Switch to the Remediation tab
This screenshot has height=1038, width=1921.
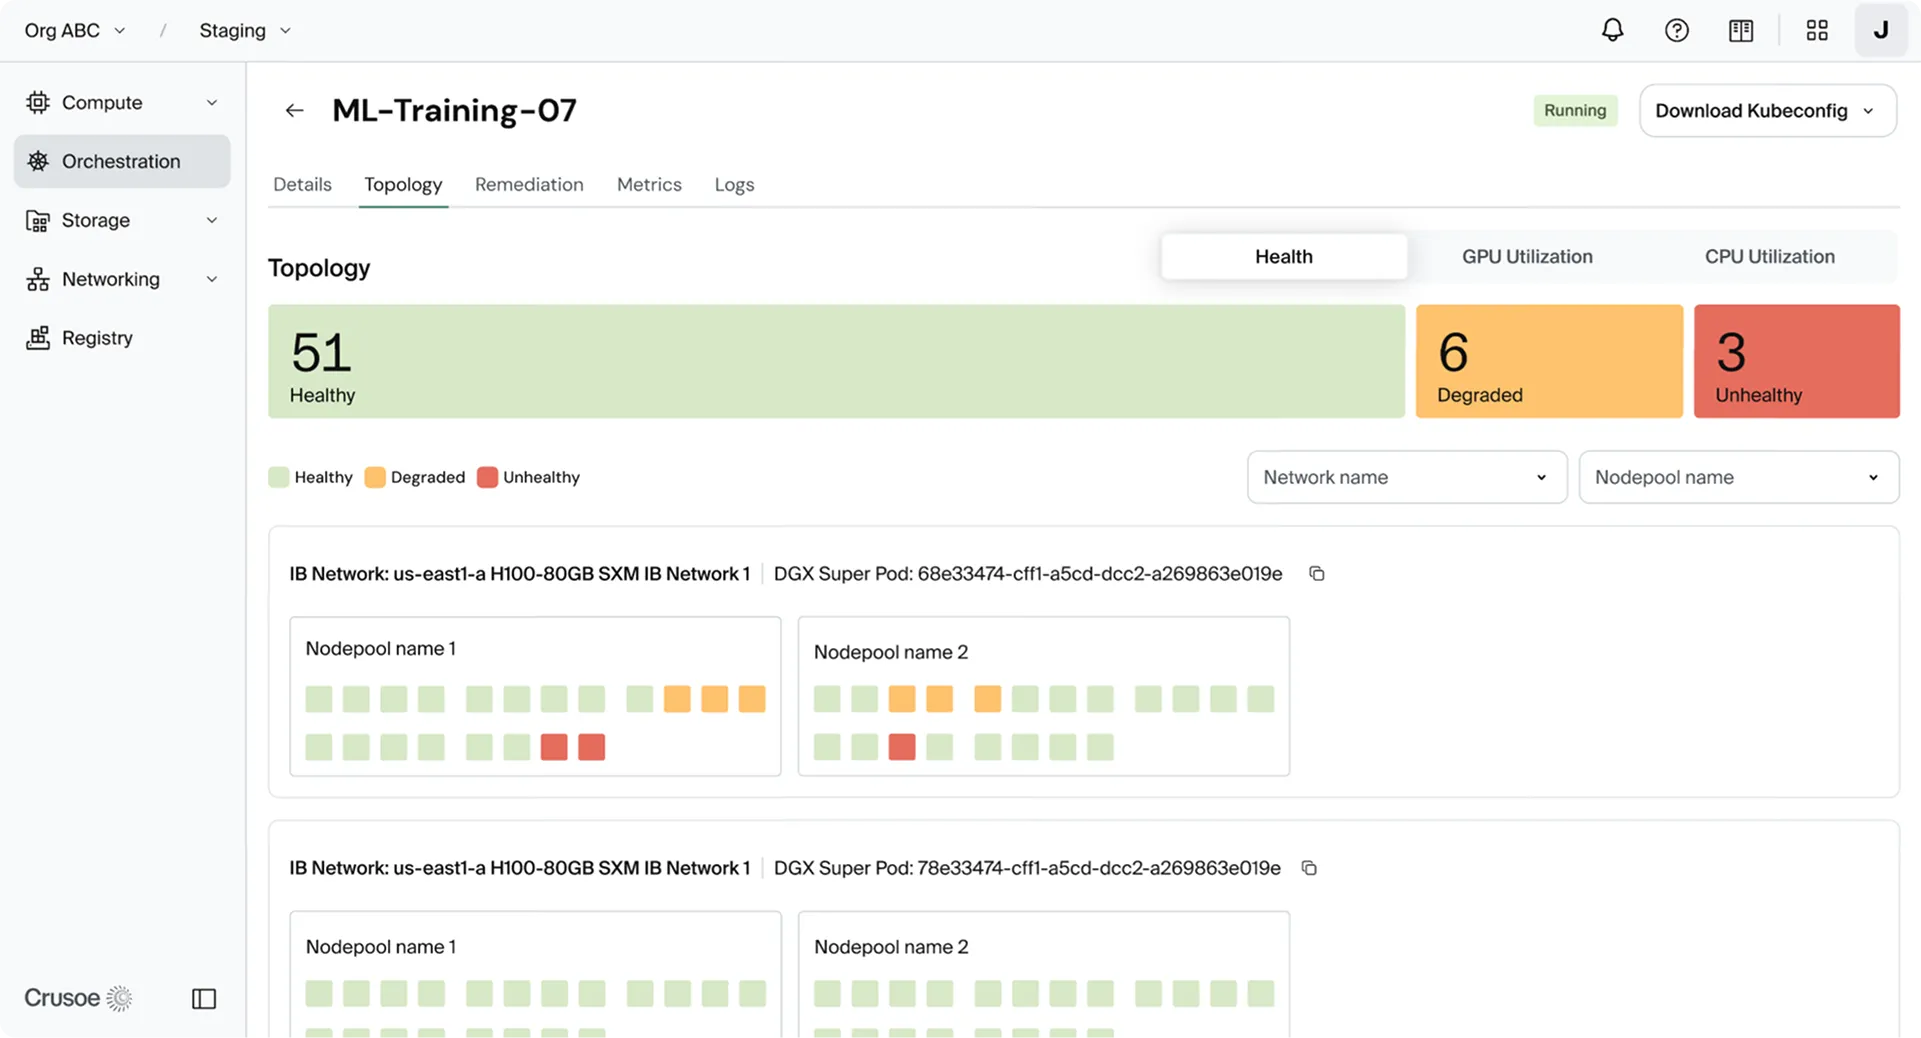point(529,184)
